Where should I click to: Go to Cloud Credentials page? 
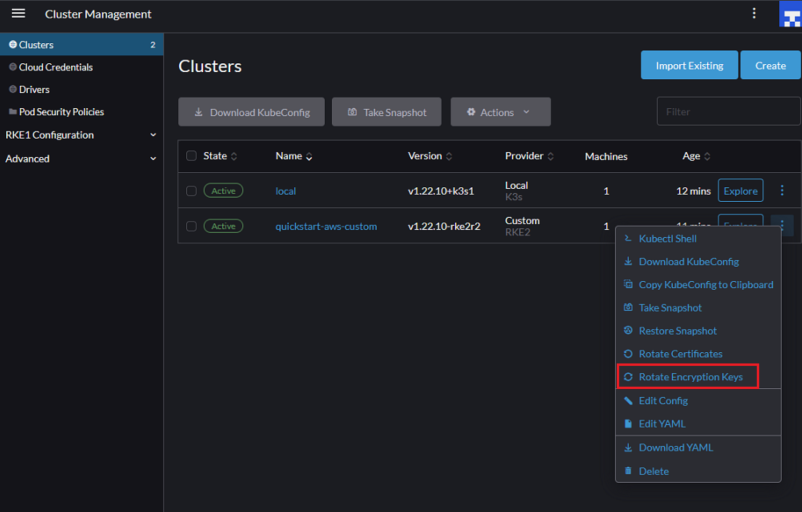pos(55,67)
